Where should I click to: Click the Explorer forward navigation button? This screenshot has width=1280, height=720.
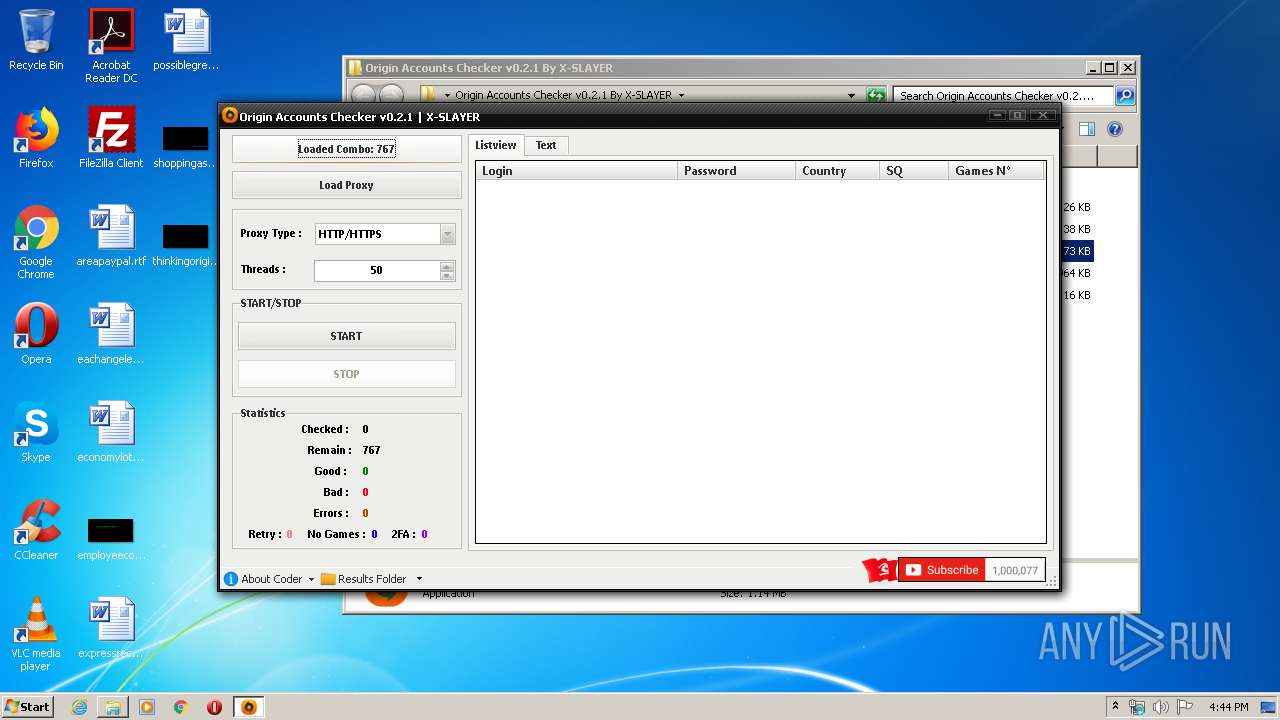391,95
